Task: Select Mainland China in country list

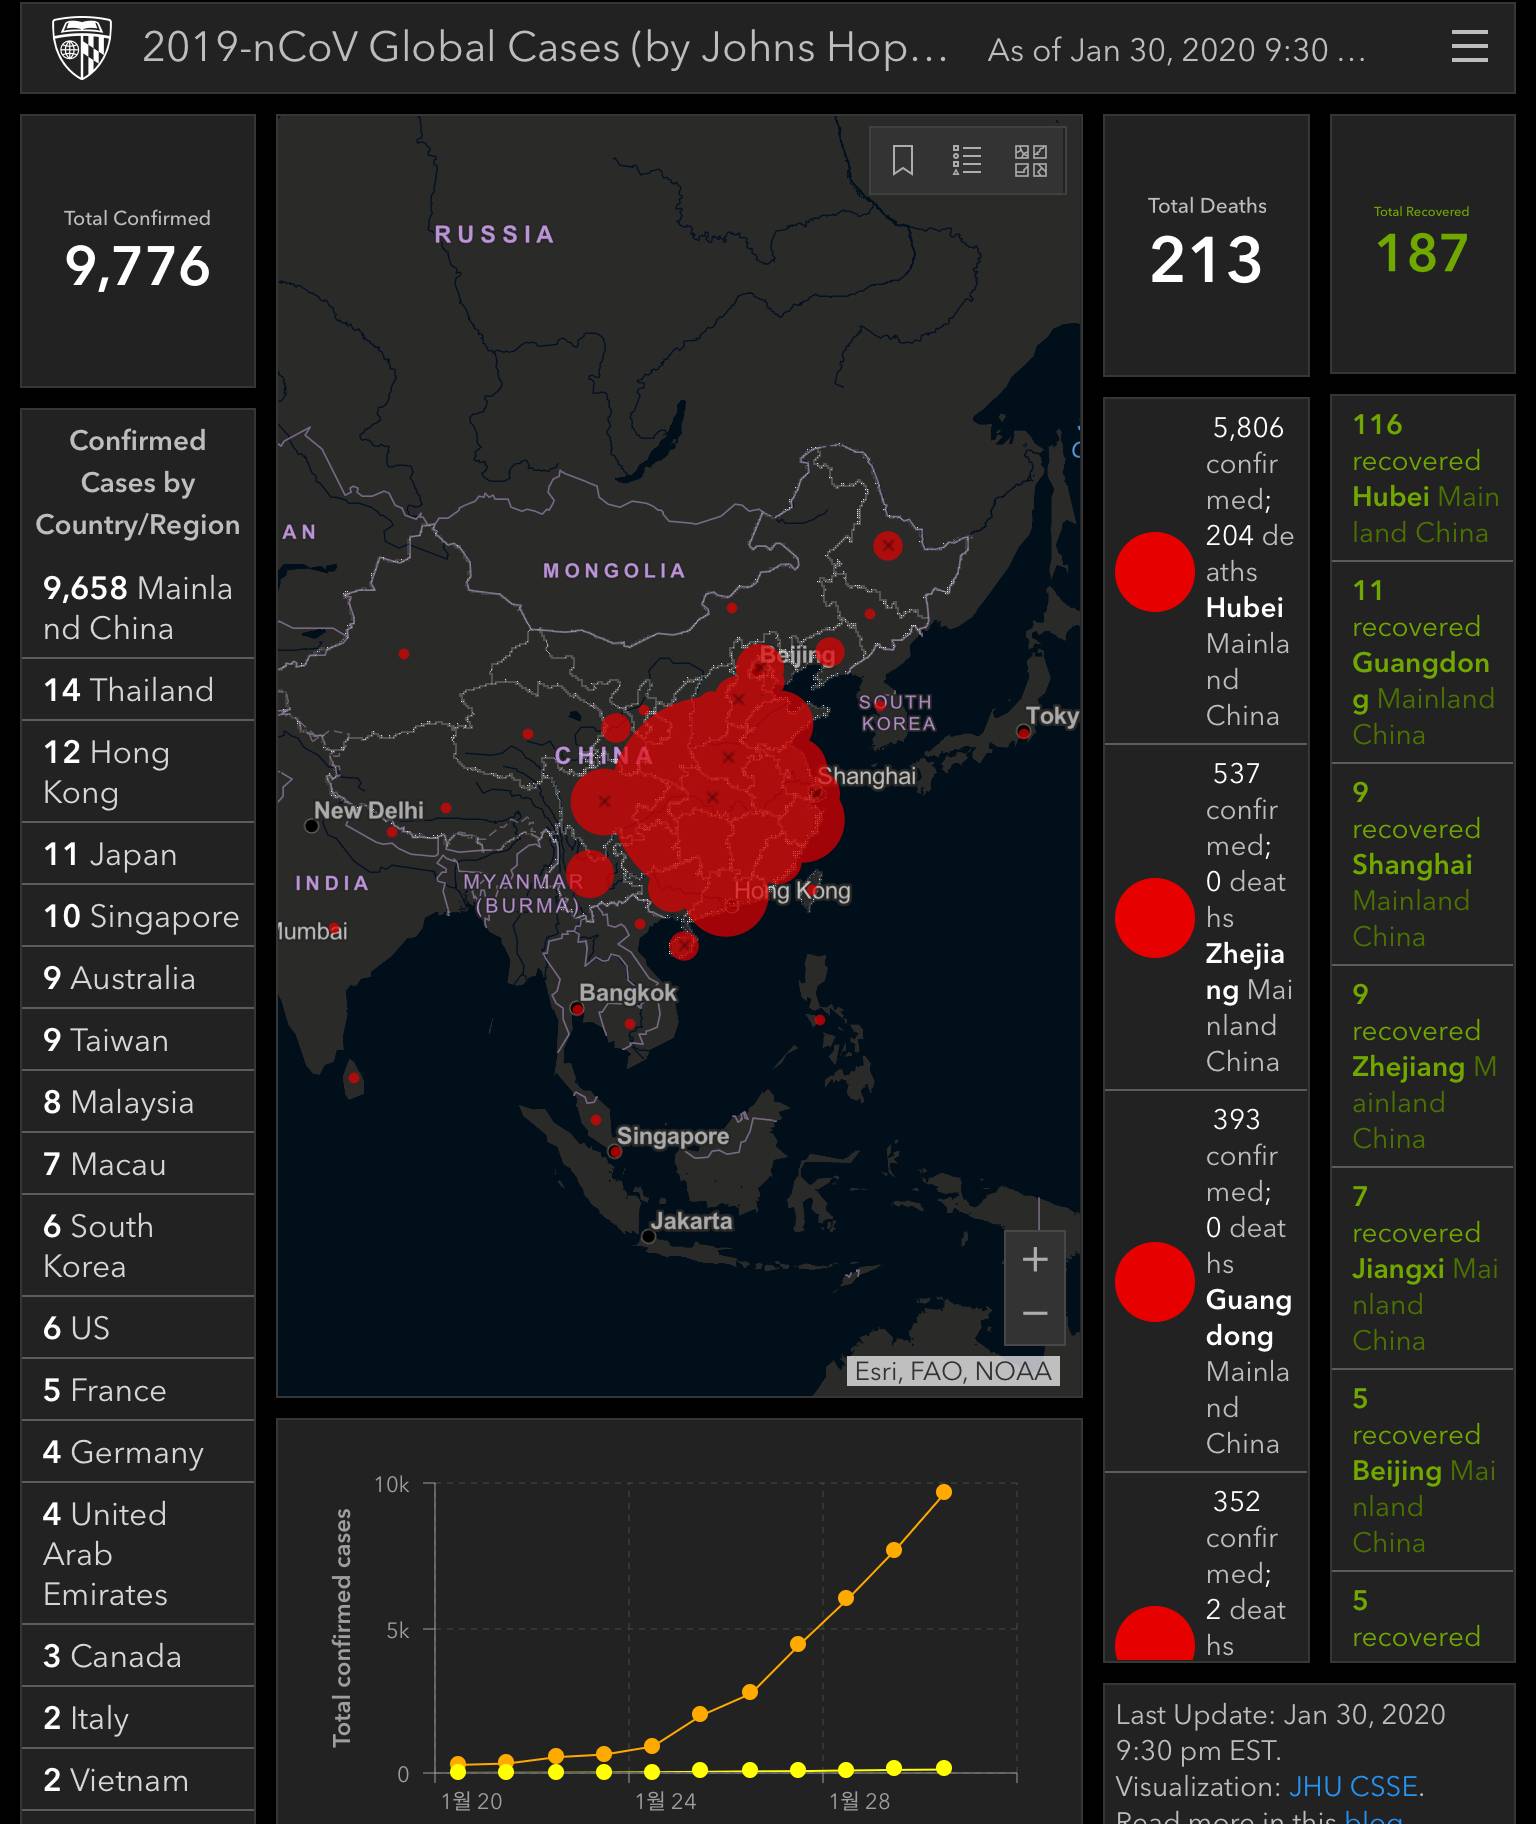Action: 137,608
